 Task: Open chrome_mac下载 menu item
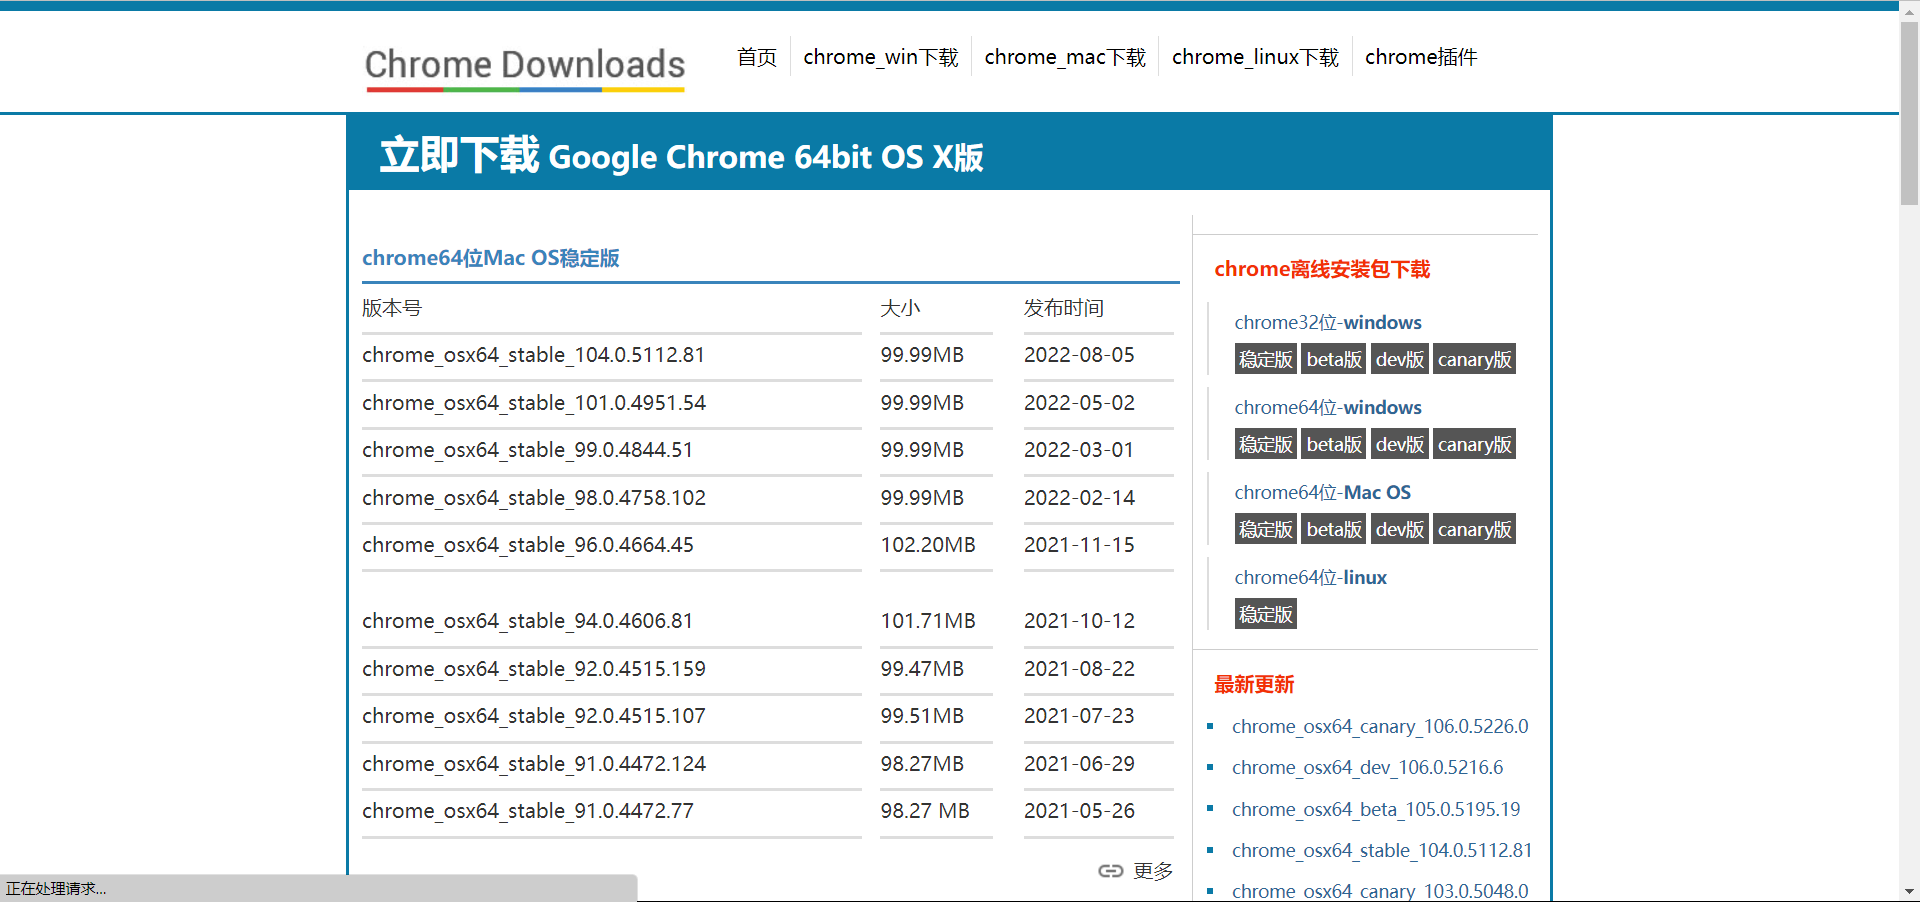pos(1065,57)
